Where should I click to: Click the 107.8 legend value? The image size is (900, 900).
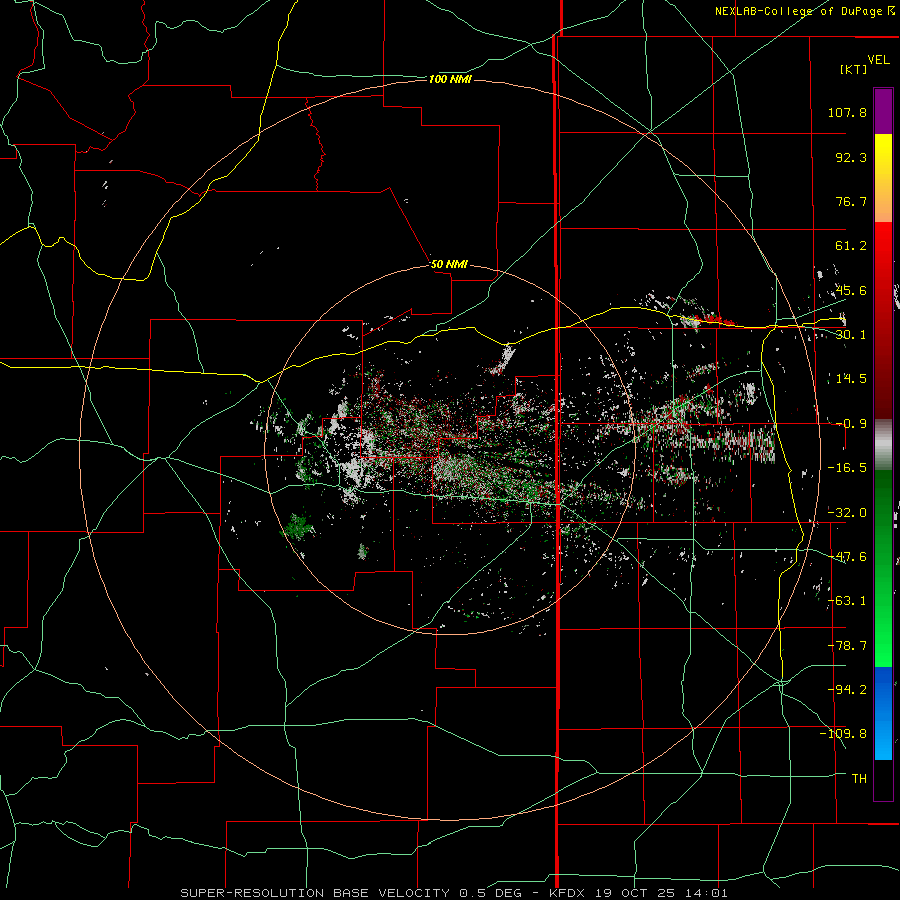tap(847, 112)
